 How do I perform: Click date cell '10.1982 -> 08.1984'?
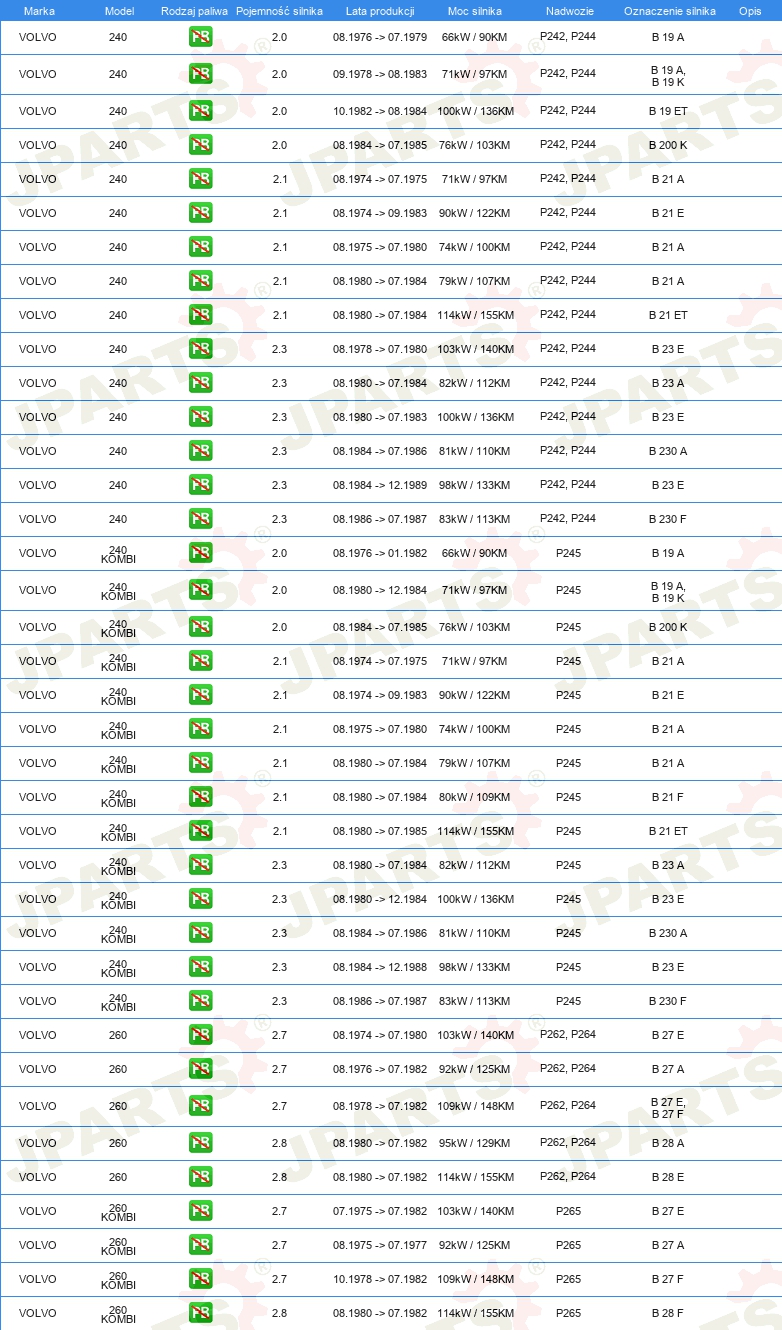380,111
